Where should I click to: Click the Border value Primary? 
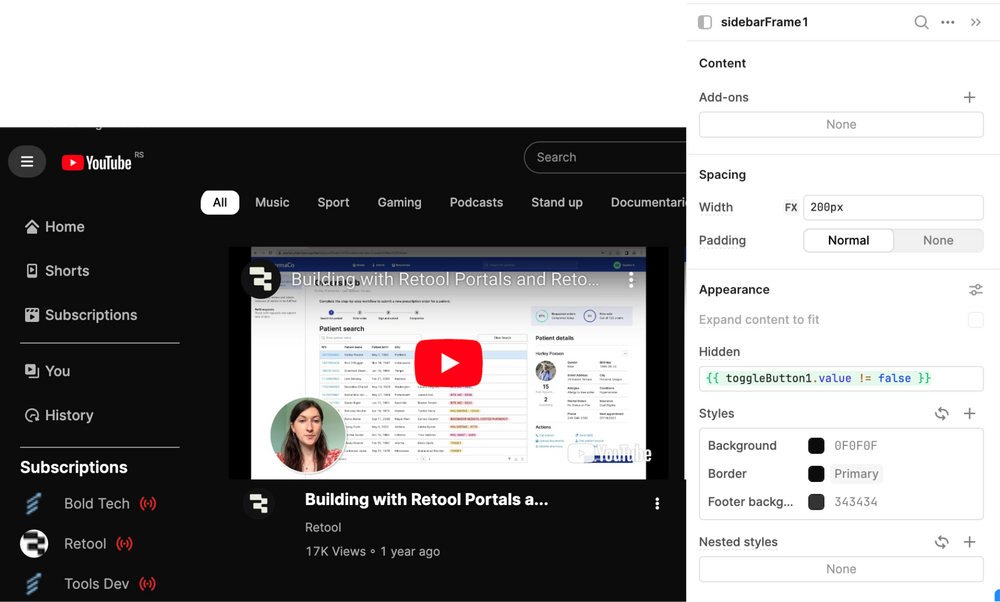pyautogui.click(x=856, y=474)
